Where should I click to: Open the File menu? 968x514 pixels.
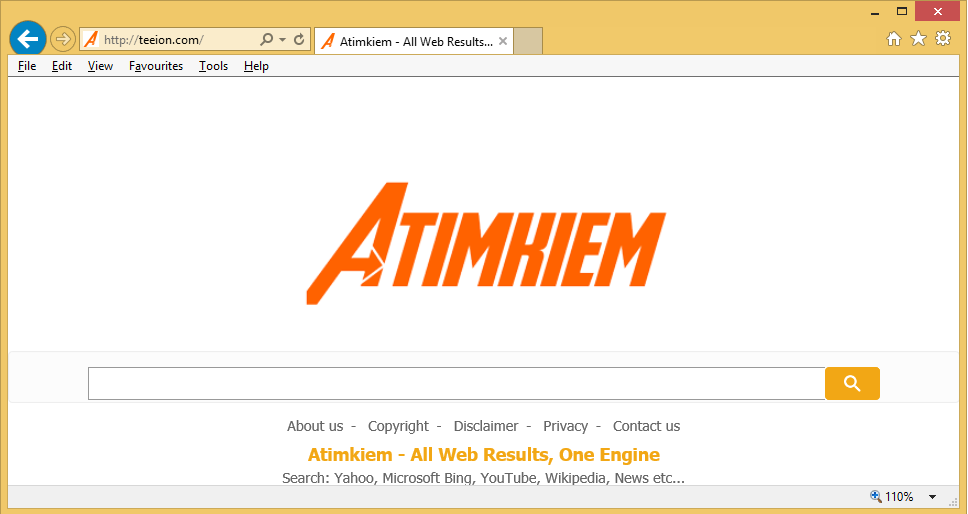(x=27, y=66)
